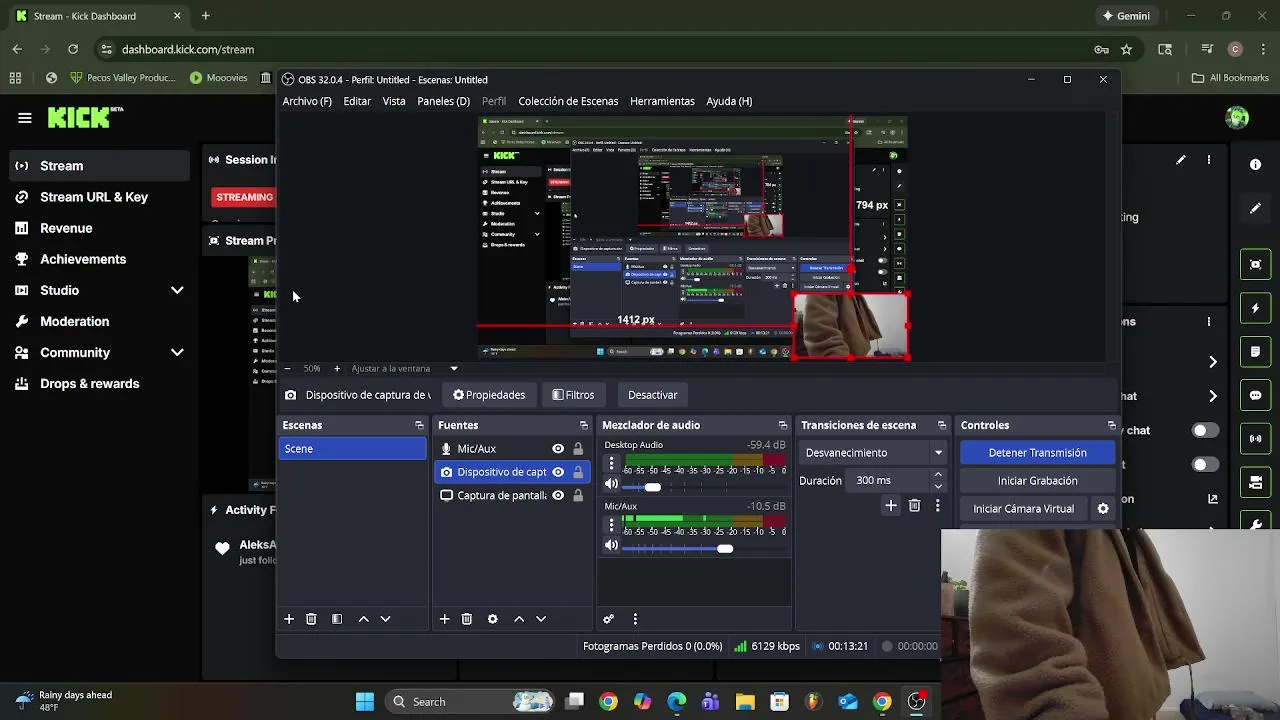Open Revenue page in Kick sidebar
The width and height of the screenshot is (1280, 720).
point(66,228)
